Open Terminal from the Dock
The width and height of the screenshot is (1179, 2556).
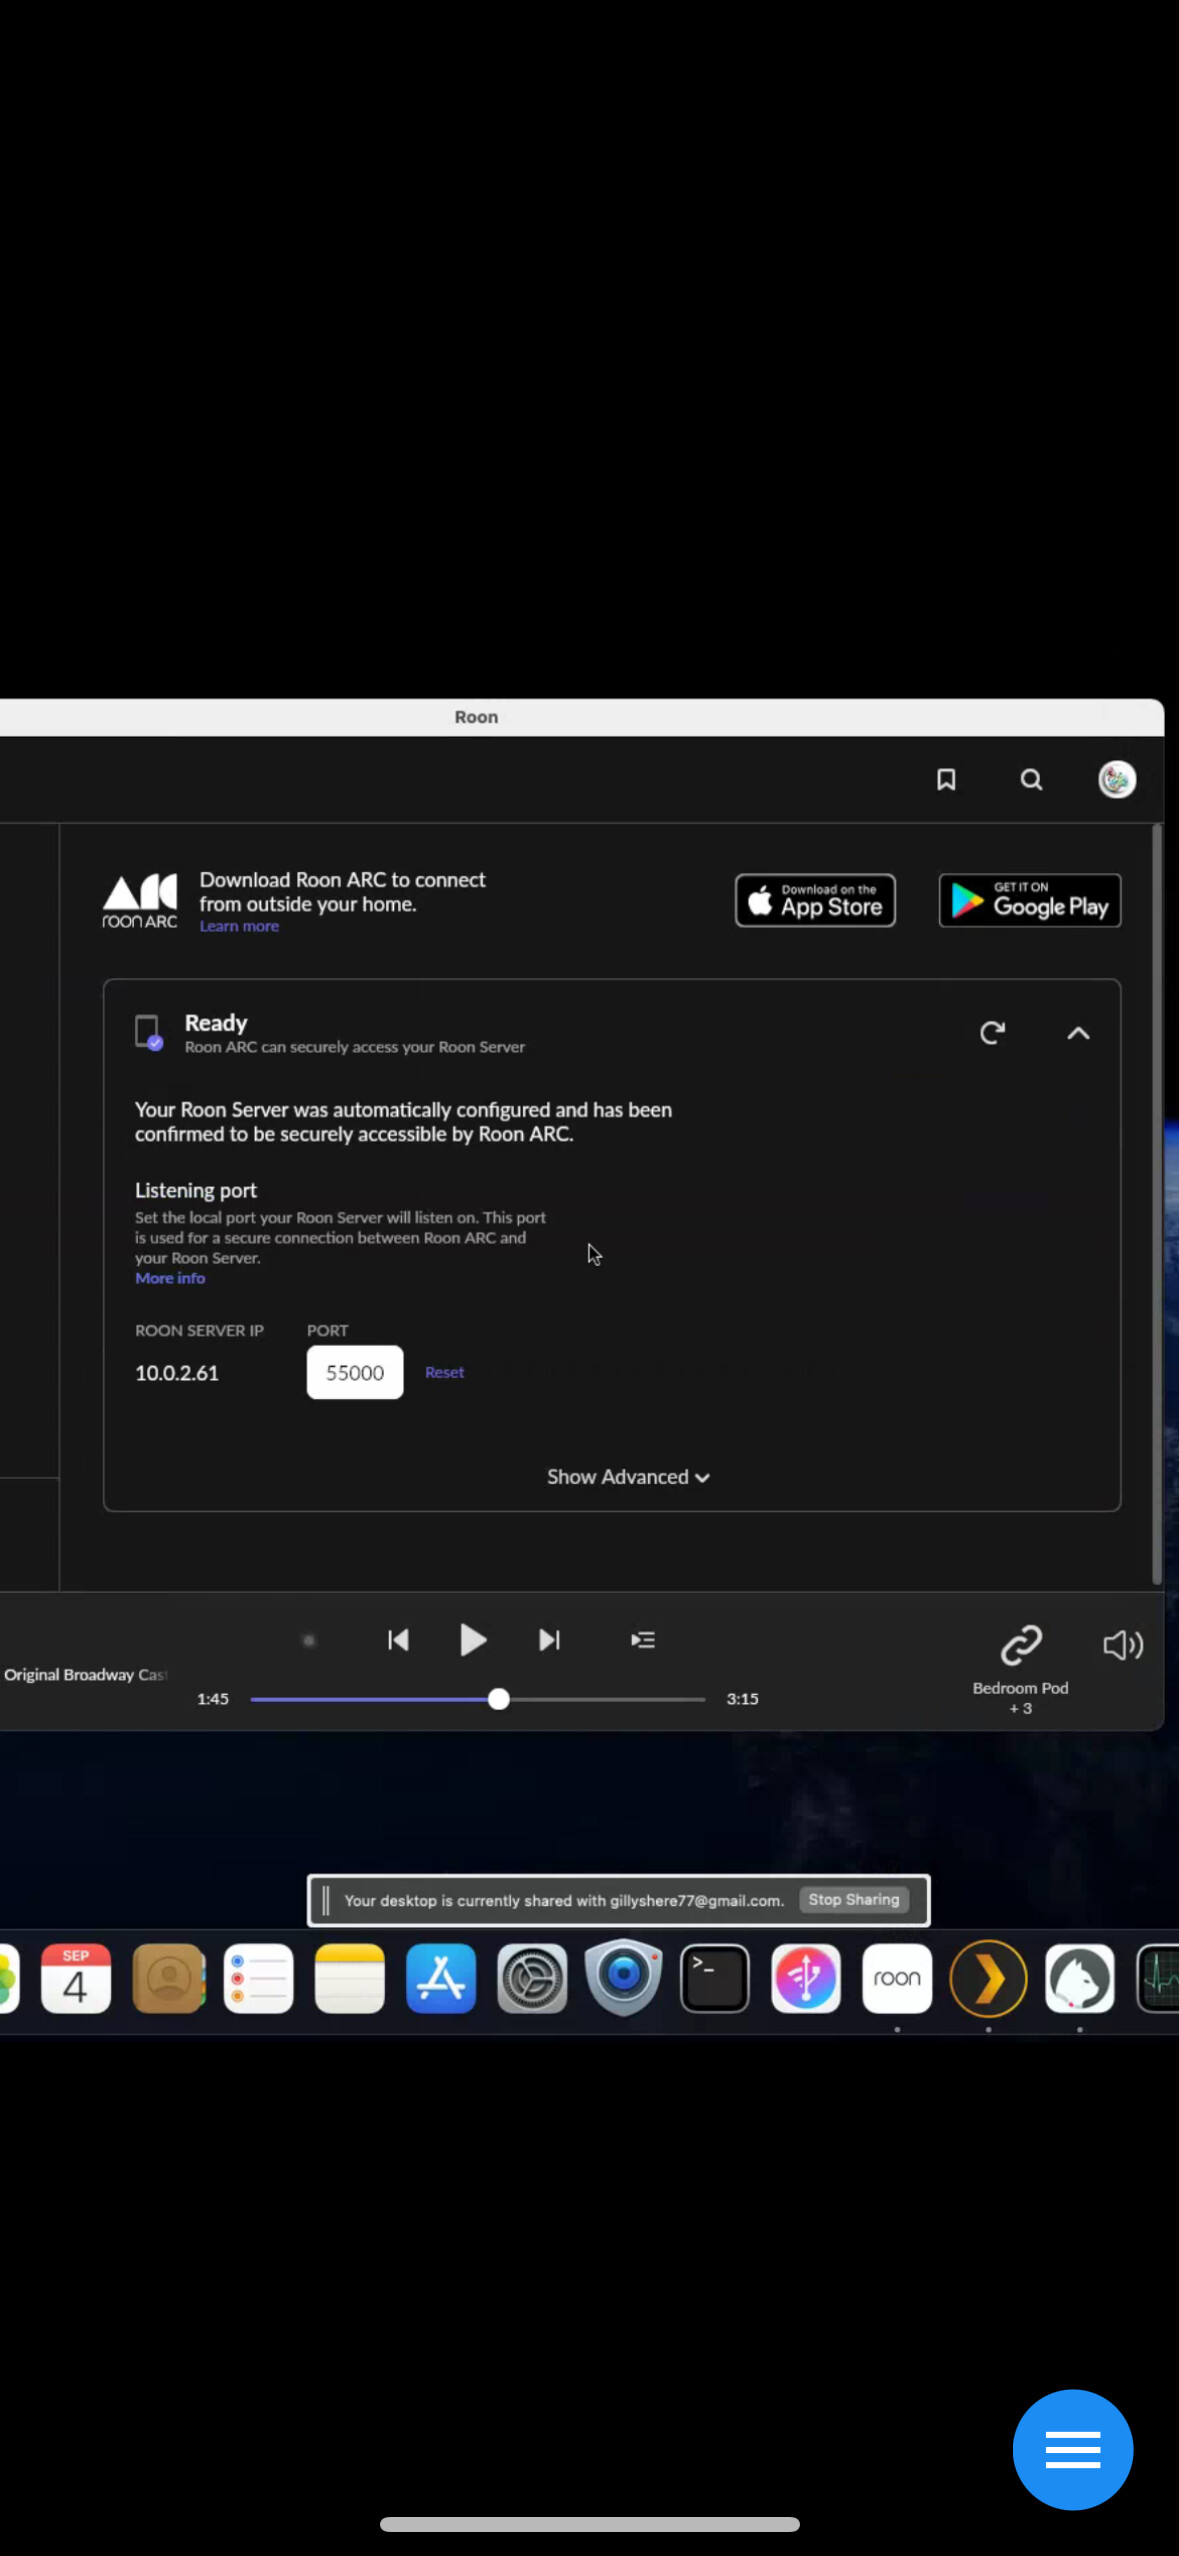[x=715, y=1979]
